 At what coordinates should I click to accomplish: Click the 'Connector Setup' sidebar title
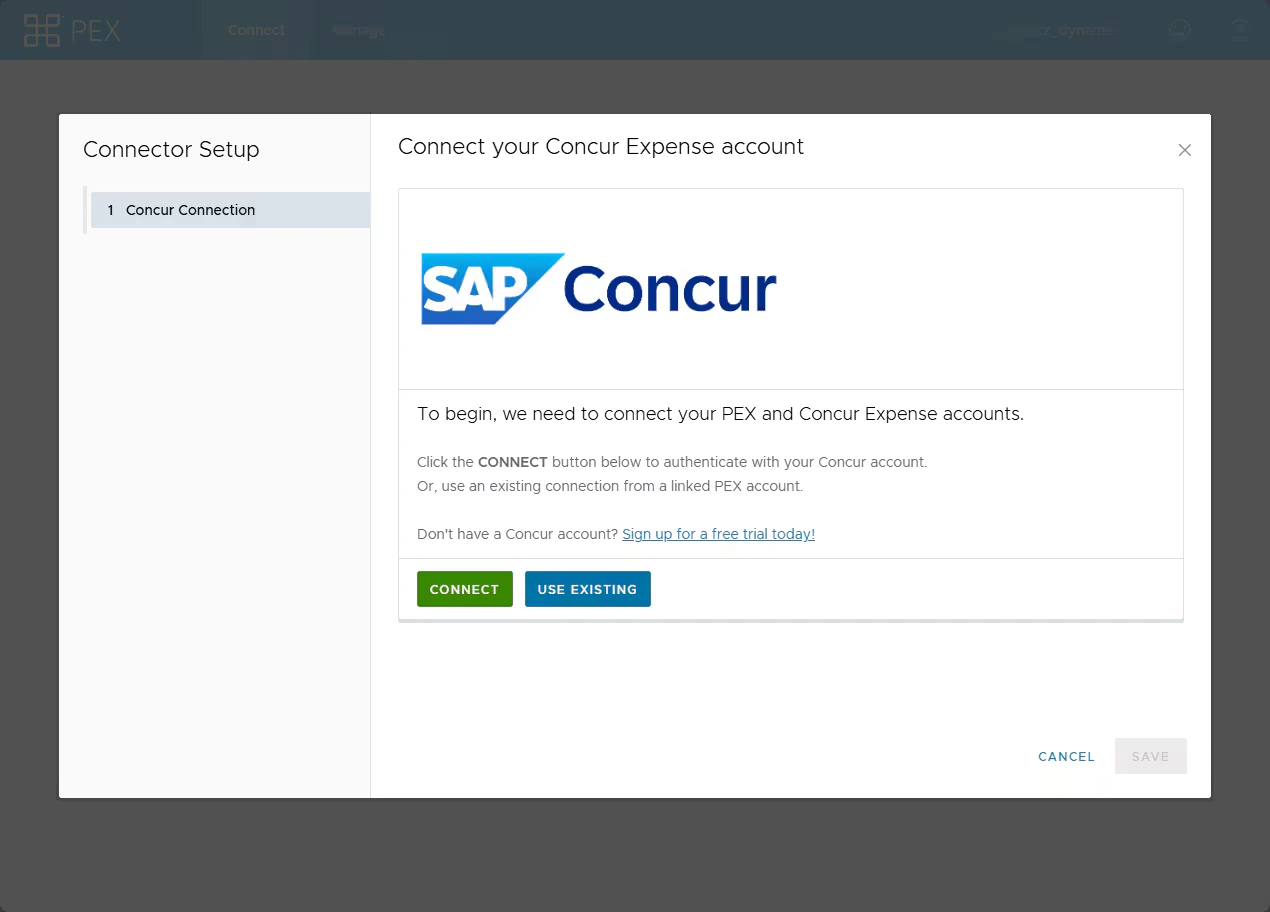171,149
